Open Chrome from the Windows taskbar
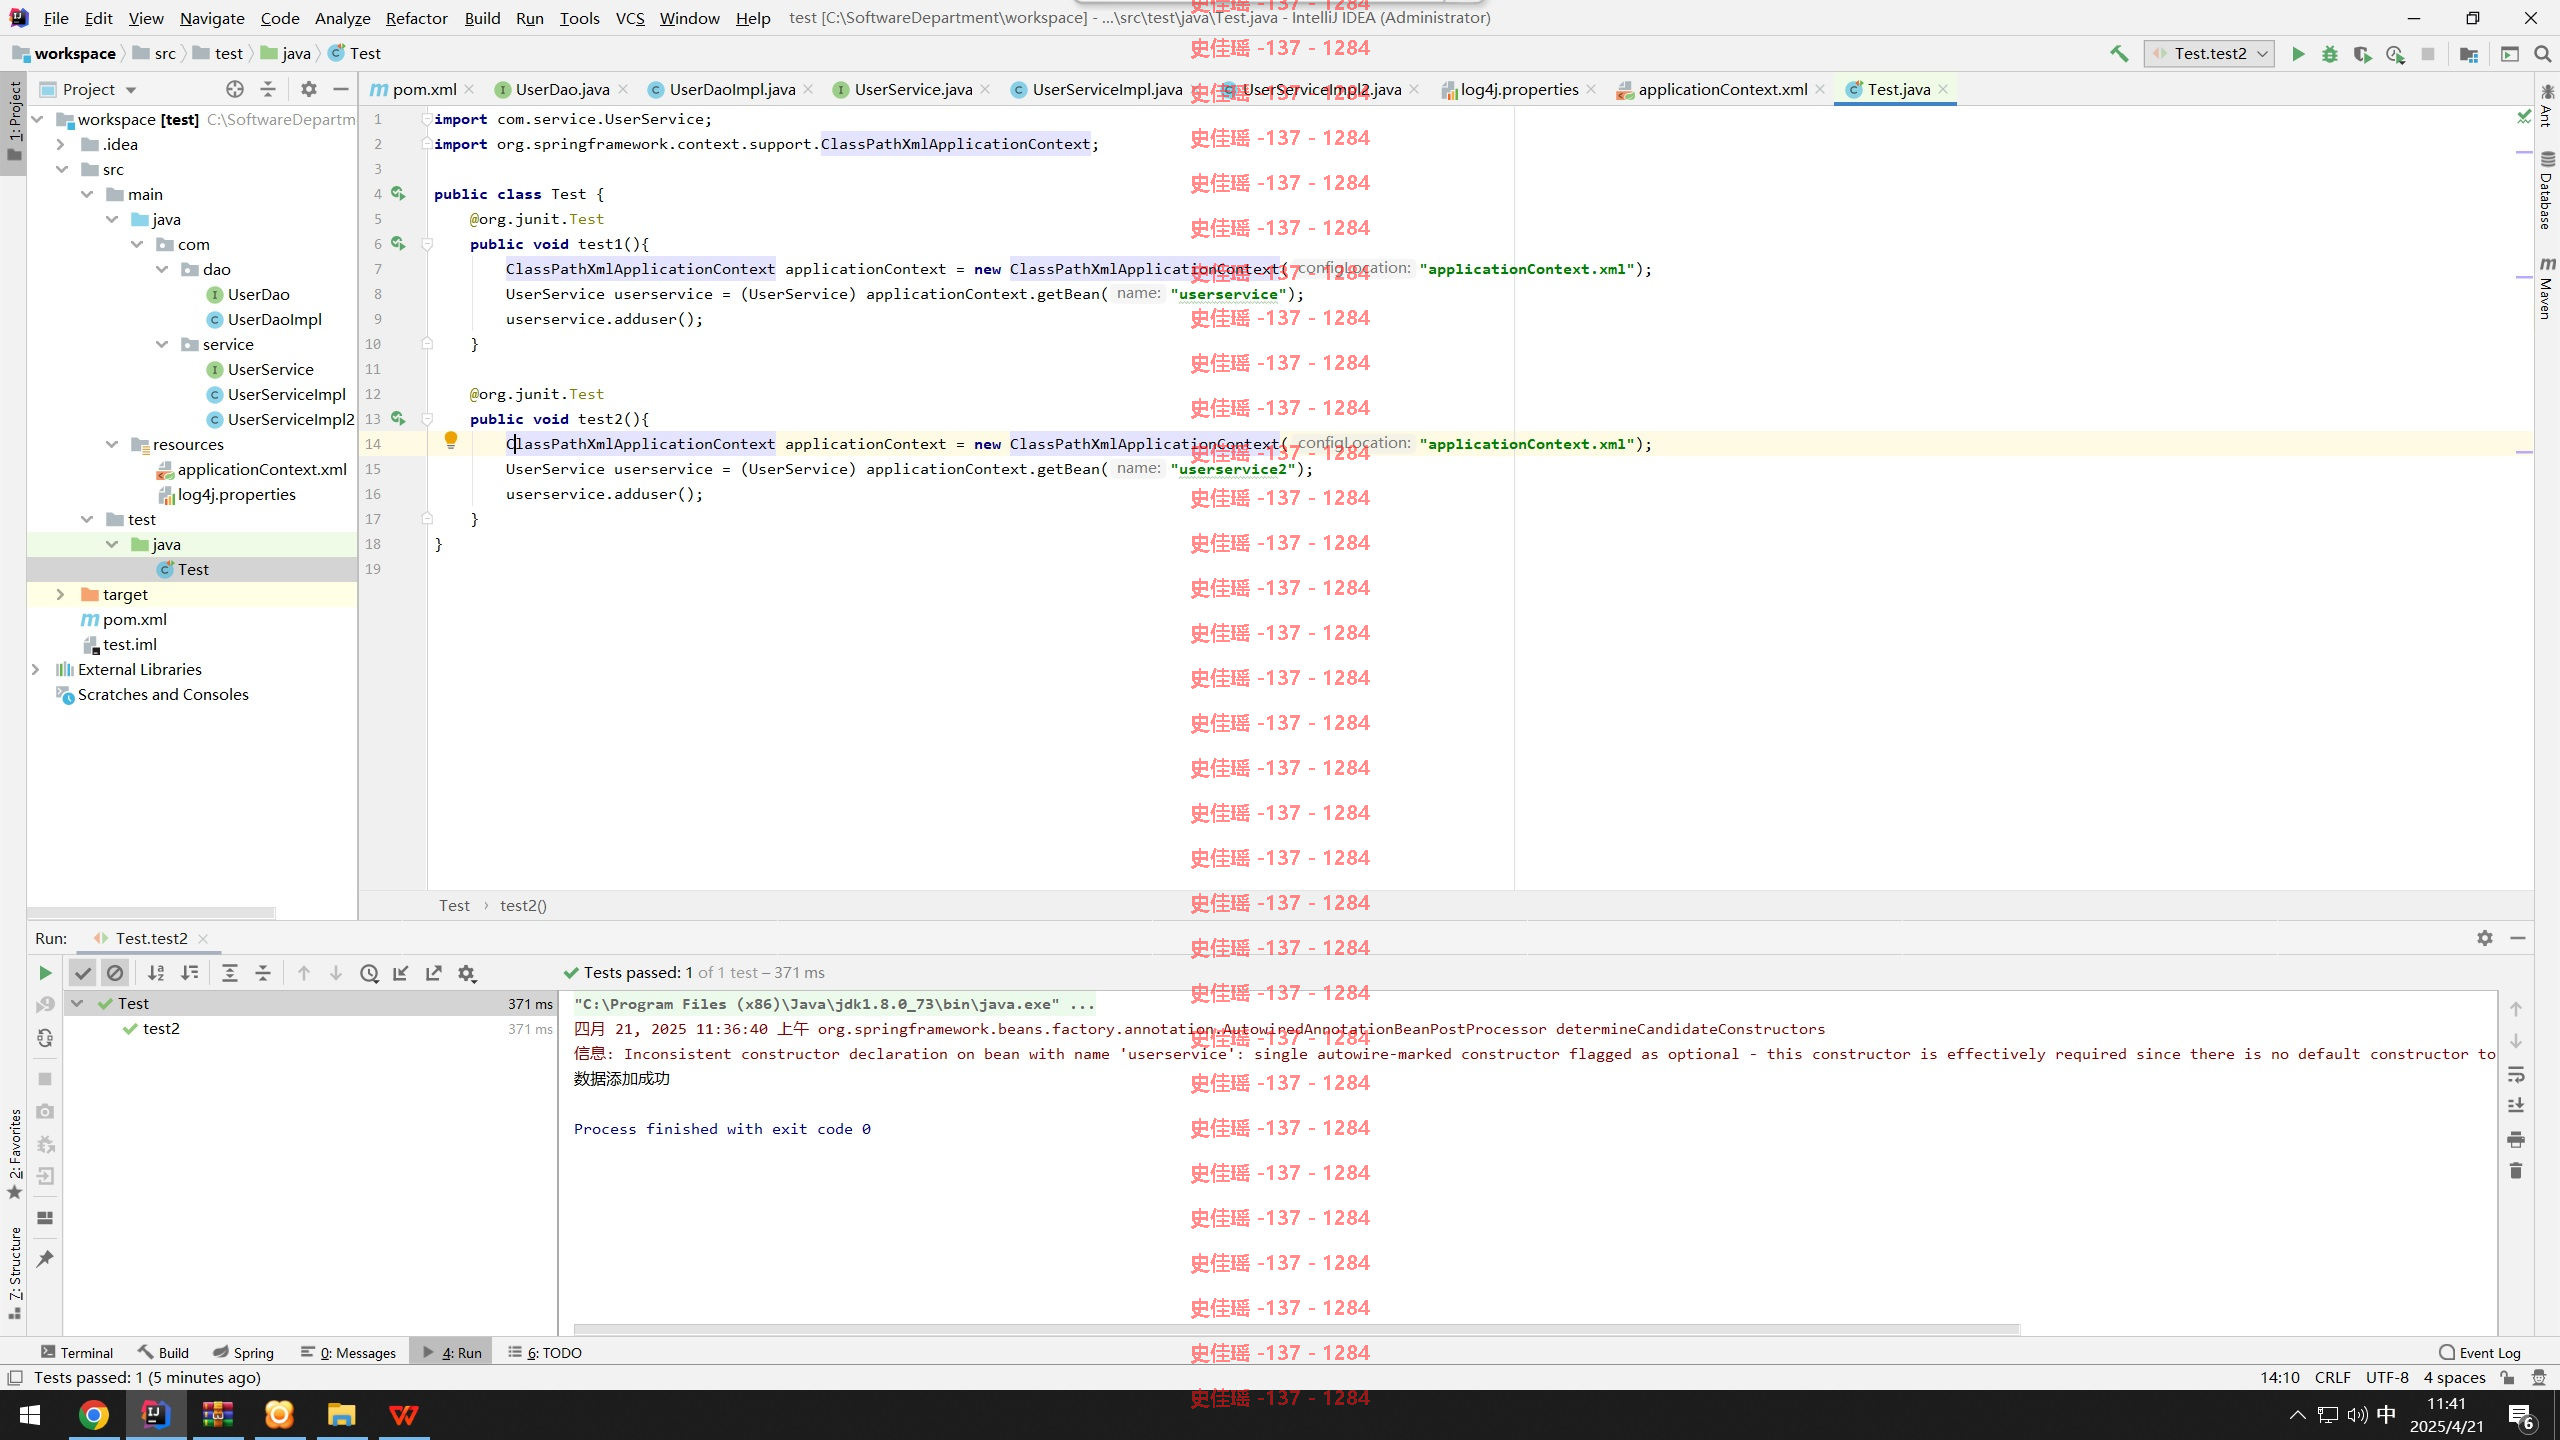The height and width of the screenshot is (1440, 2560). coord(94,1414)
